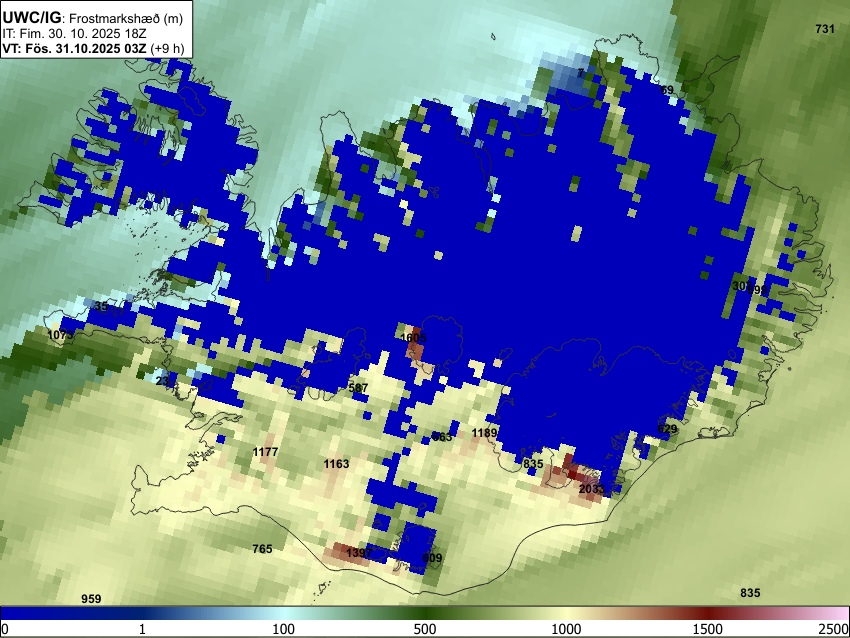The width and height of the screenshot is (850, 638).
Task: Select the 1177 value label
Action: point(265,452)
